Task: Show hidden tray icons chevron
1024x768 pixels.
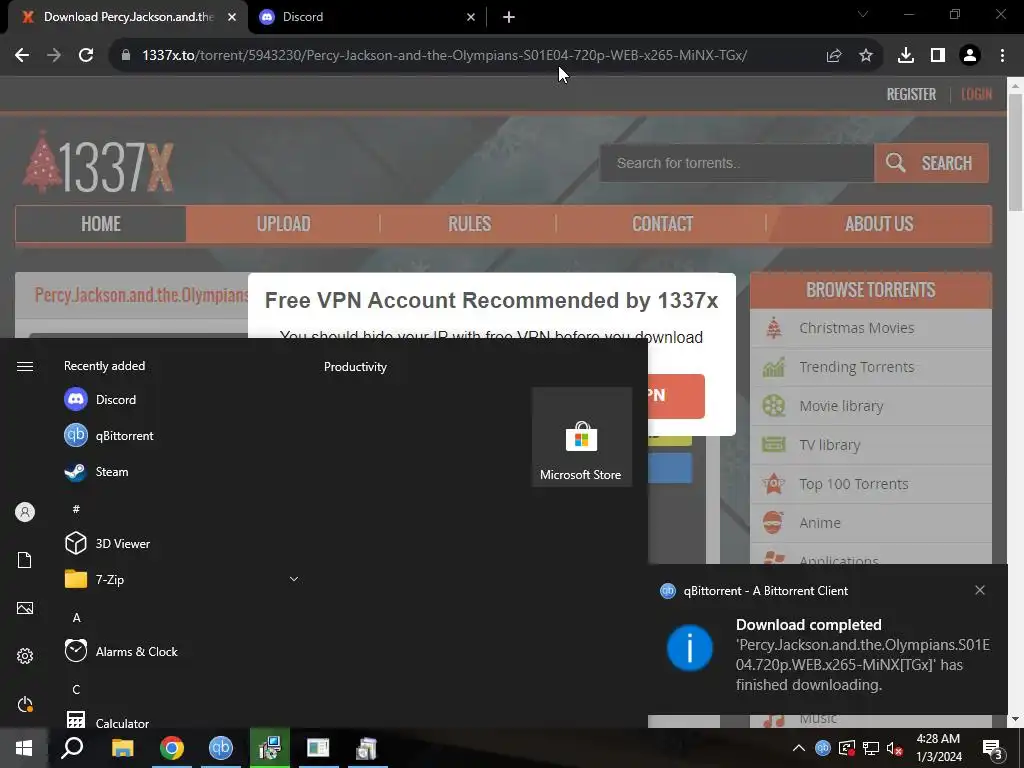Action: 798,748
